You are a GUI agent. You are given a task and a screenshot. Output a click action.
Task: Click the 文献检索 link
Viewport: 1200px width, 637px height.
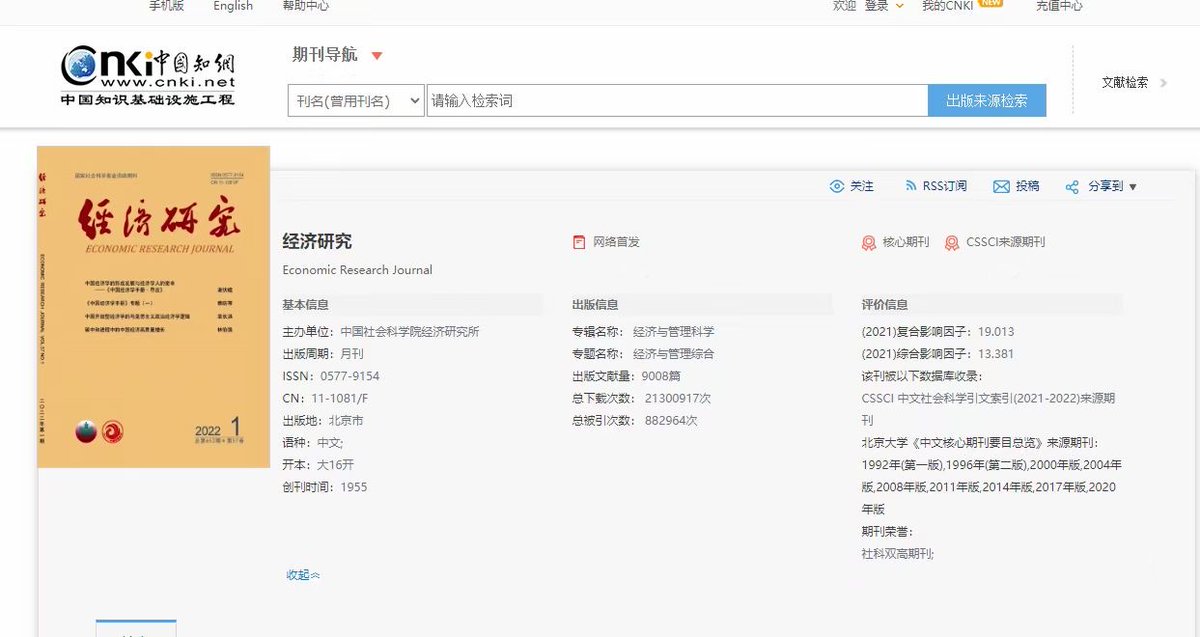[x=1125, y=83]
